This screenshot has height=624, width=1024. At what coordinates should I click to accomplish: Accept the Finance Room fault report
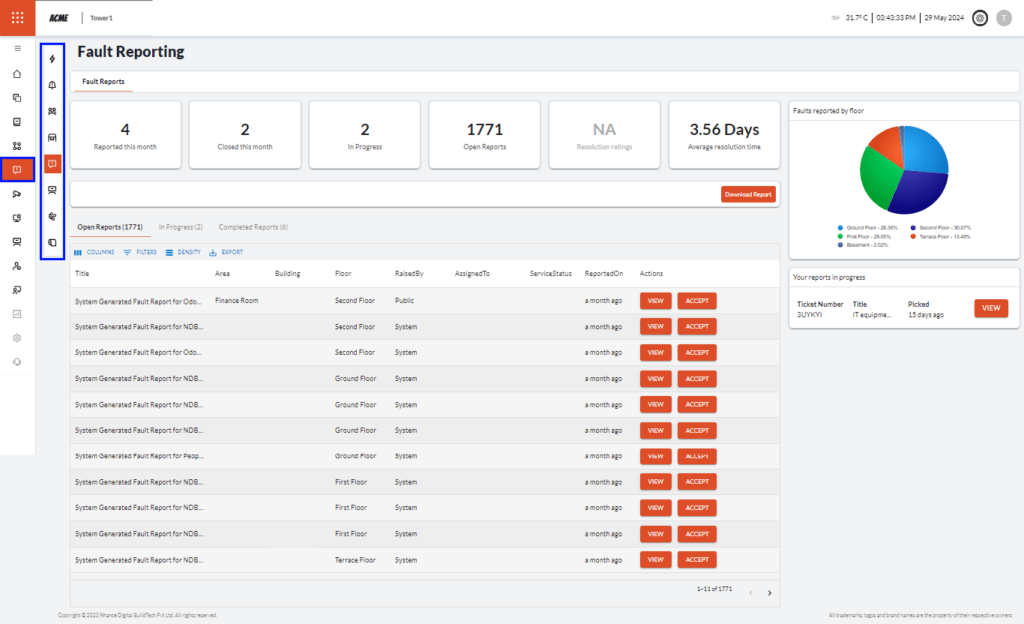click(696, 300)
